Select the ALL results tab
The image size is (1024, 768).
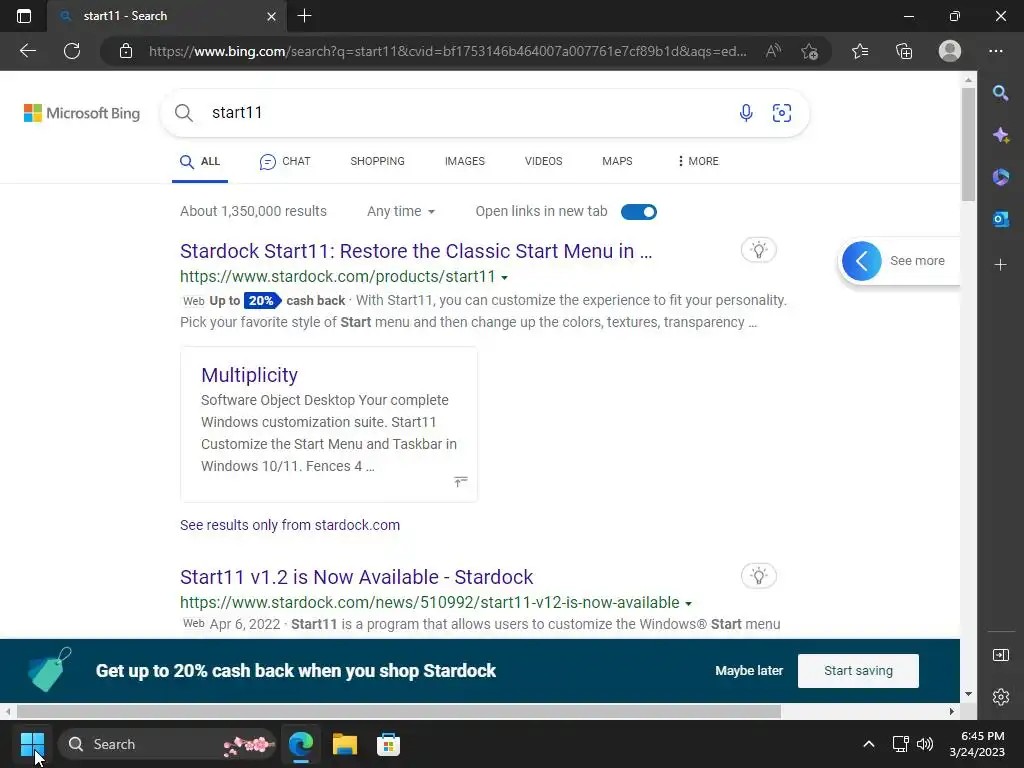200,161
